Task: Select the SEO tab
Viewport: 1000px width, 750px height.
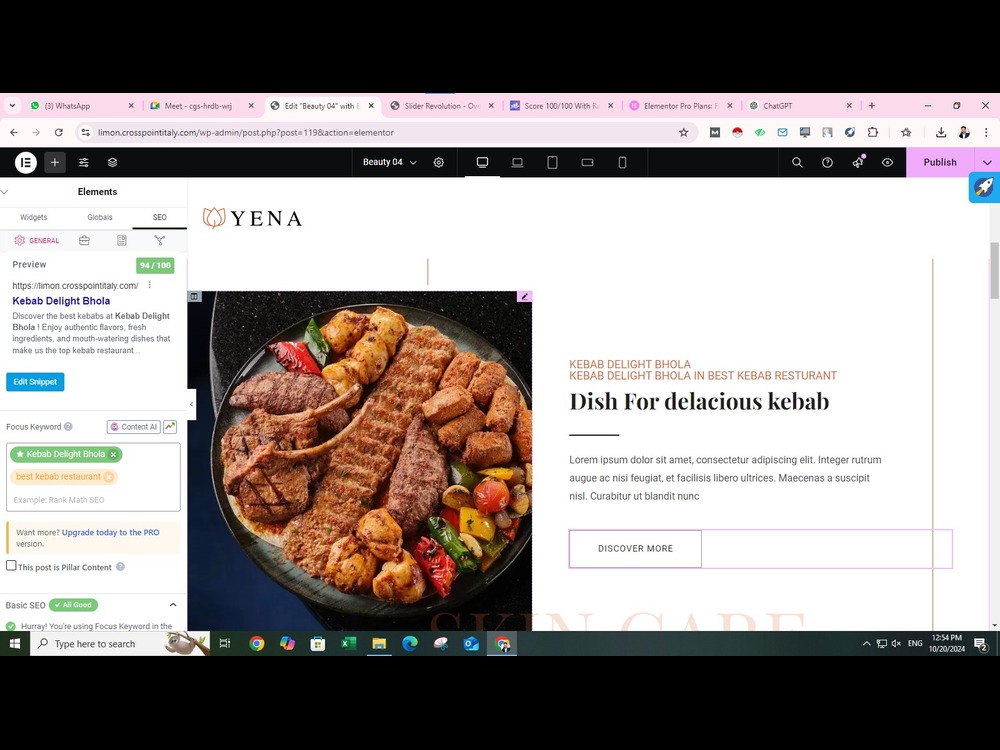Action: point(159,217)
